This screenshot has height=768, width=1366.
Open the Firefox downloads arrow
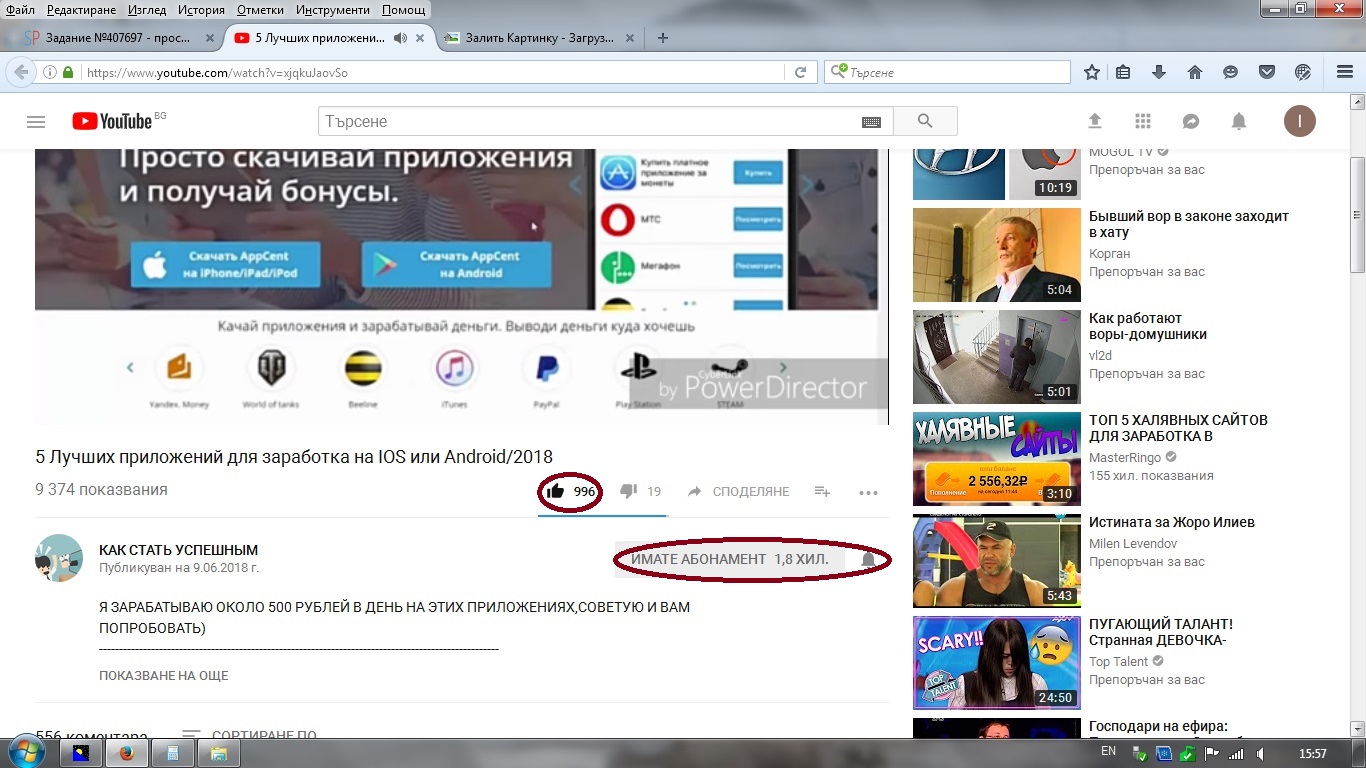[1159, 72]
